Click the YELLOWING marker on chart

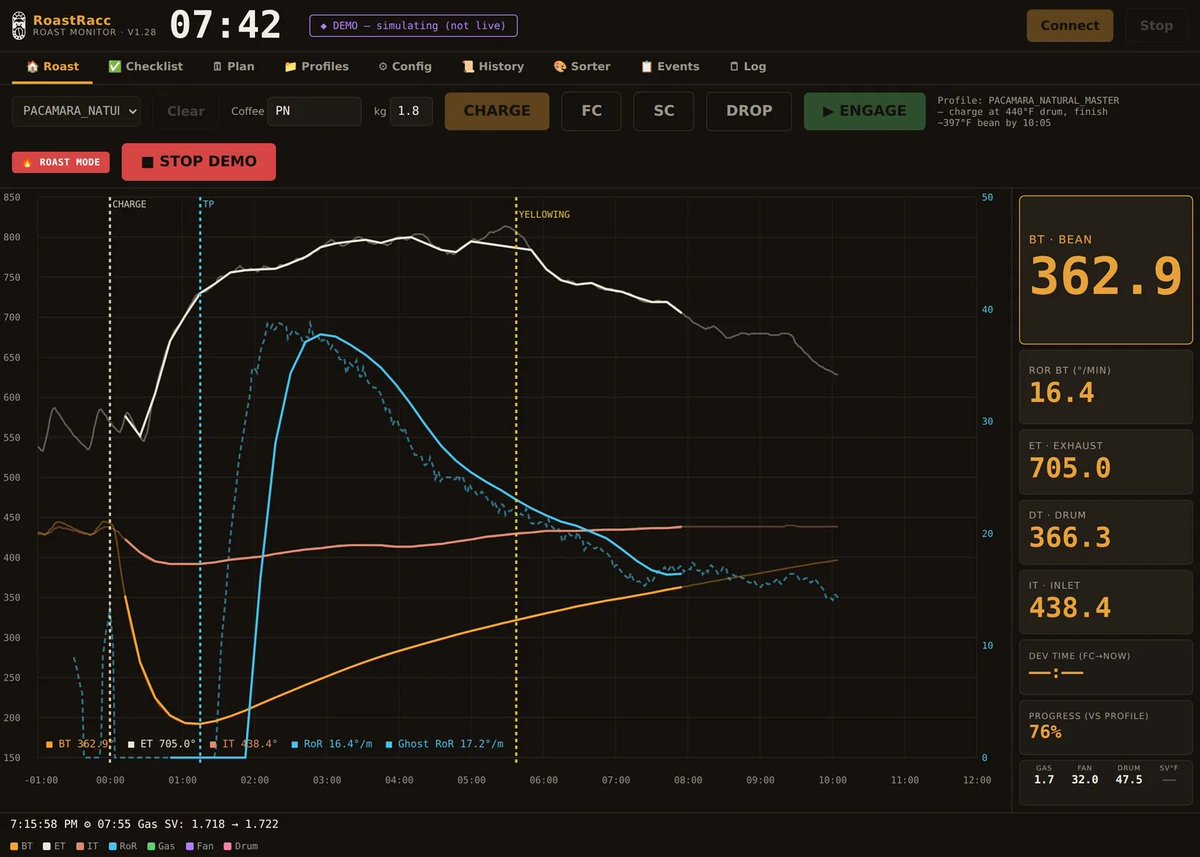coord(516,478)
